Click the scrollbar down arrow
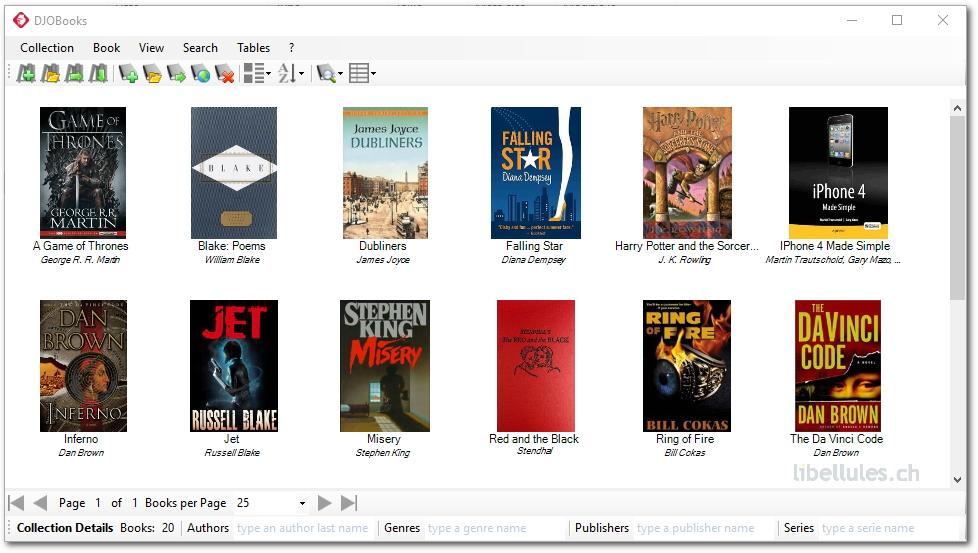Image resolution: width=978 pixels, height=553 pixels. [957, 479]
